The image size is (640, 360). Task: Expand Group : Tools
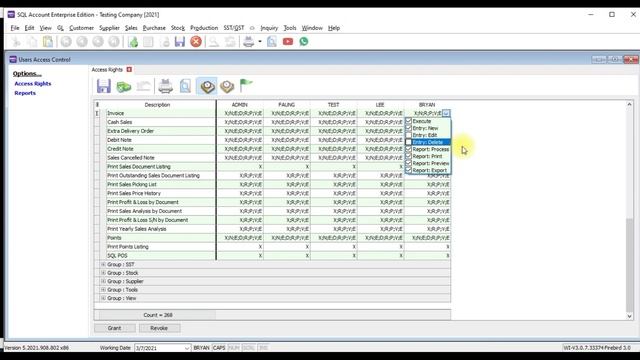click(103, 290)
